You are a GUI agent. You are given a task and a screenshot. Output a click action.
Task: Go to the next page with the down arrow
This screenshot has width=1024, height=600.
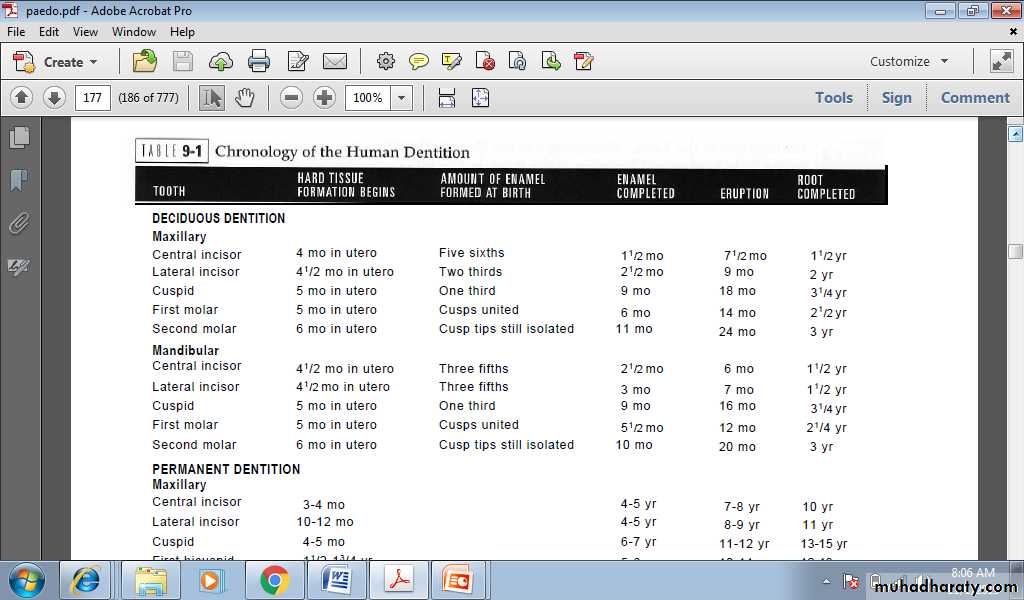pyautogui.click(x=54, y=98)
